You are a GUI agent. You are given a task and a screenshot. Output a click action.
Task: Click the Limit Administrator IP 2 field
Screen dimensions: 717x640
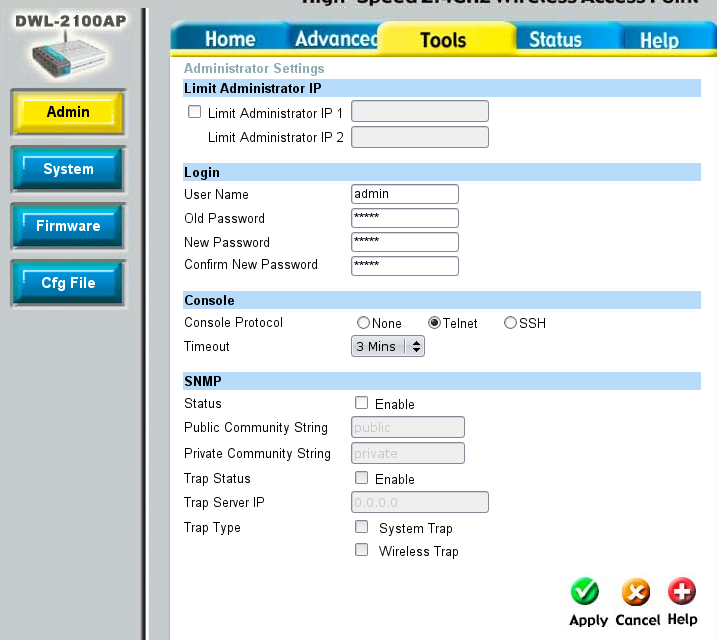(x=420, y=137)
